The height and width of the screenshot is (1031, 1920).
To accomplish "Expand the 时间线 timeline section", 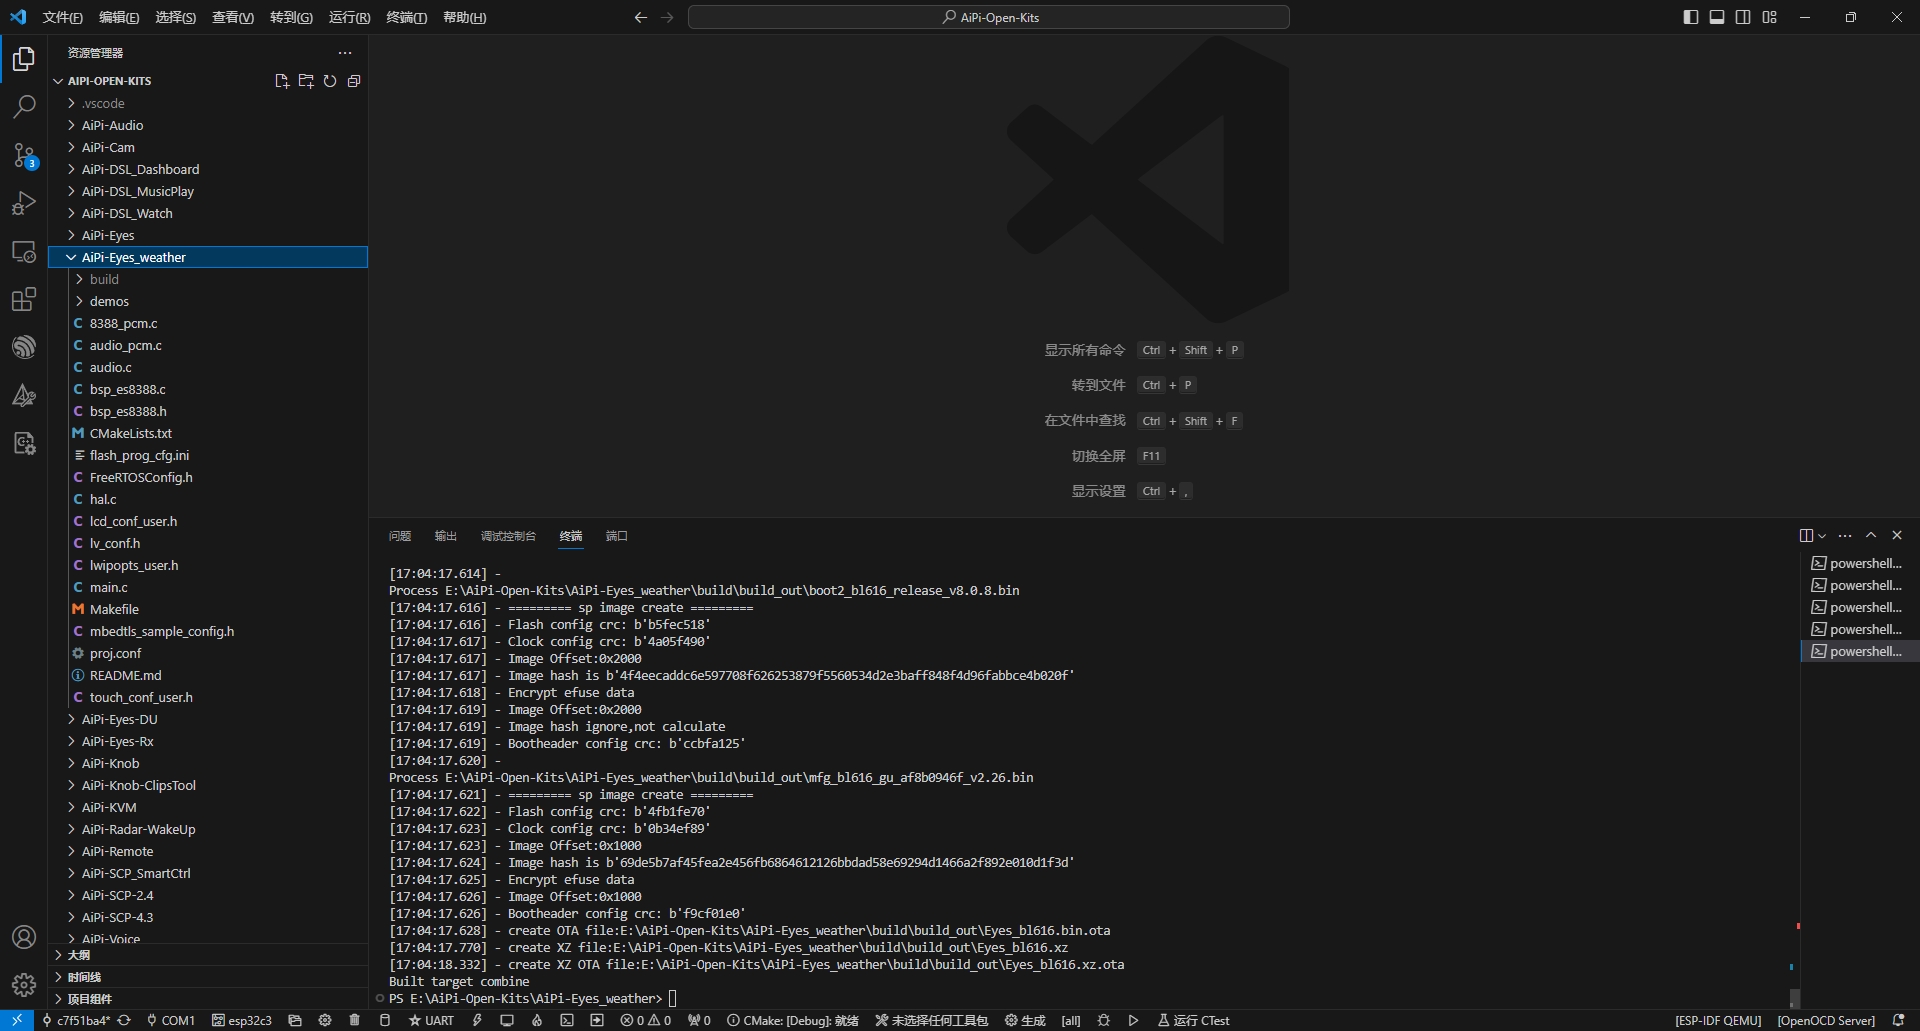I will pos(208,977).
